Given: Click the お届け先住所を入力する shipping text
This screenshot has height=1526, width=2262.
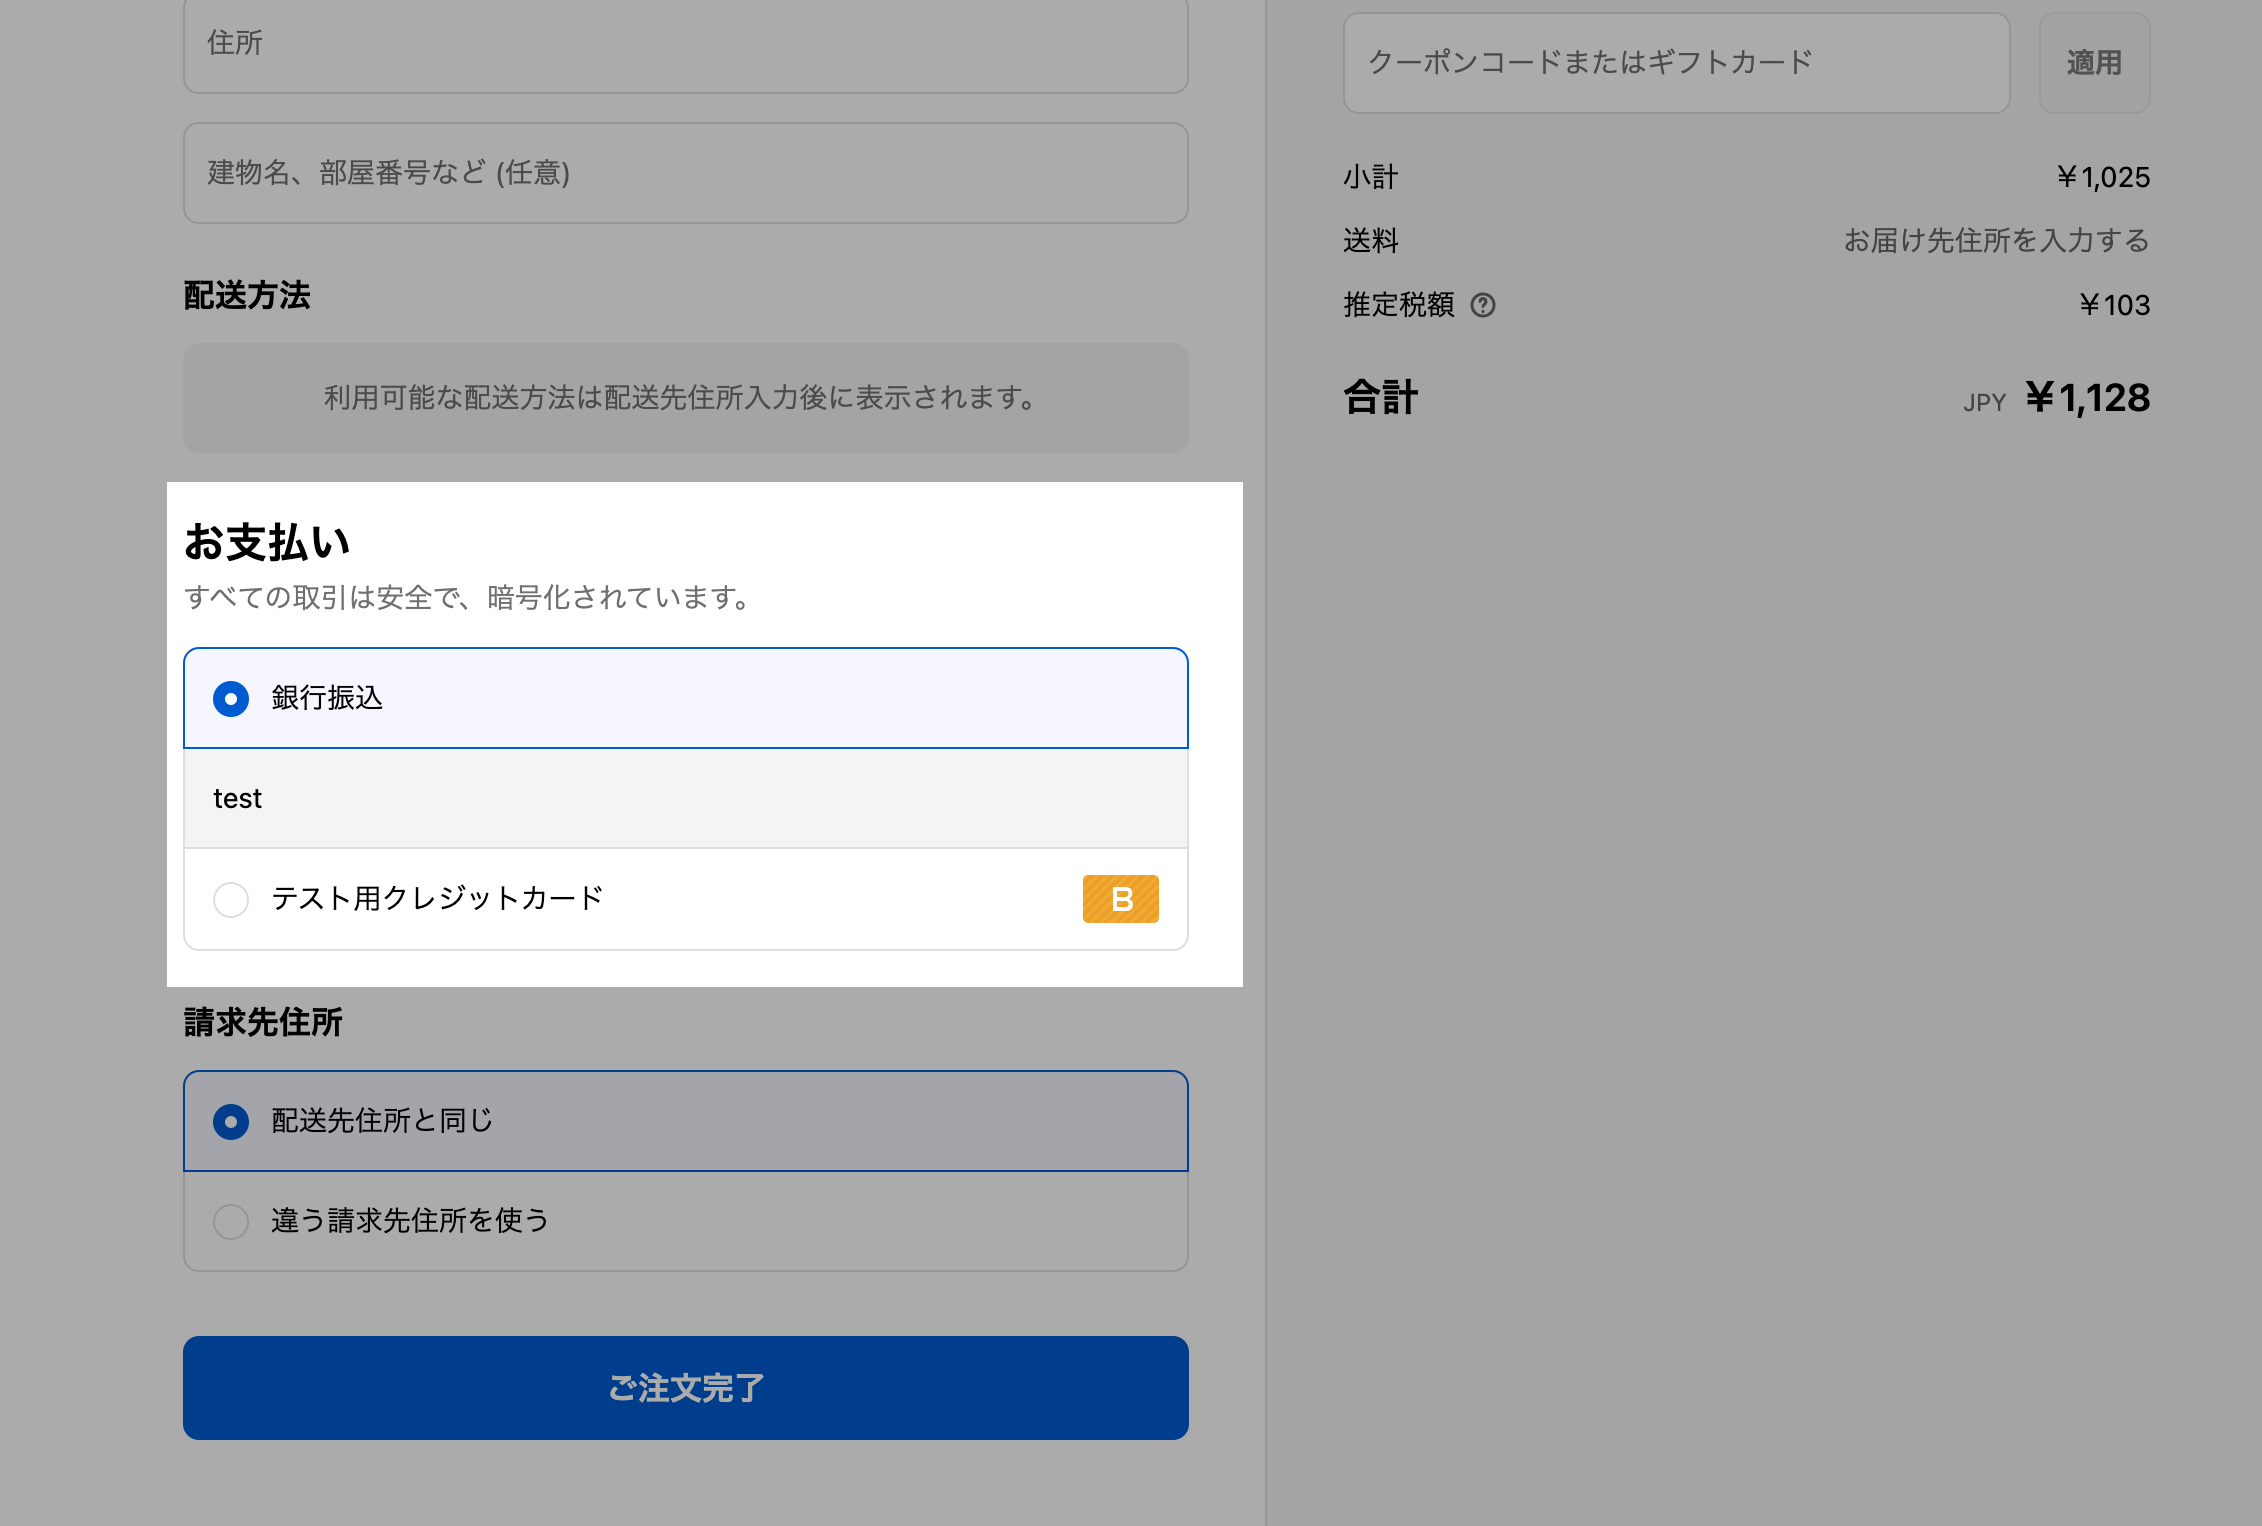Looking at the screenshot, I should coord(1996,241).
